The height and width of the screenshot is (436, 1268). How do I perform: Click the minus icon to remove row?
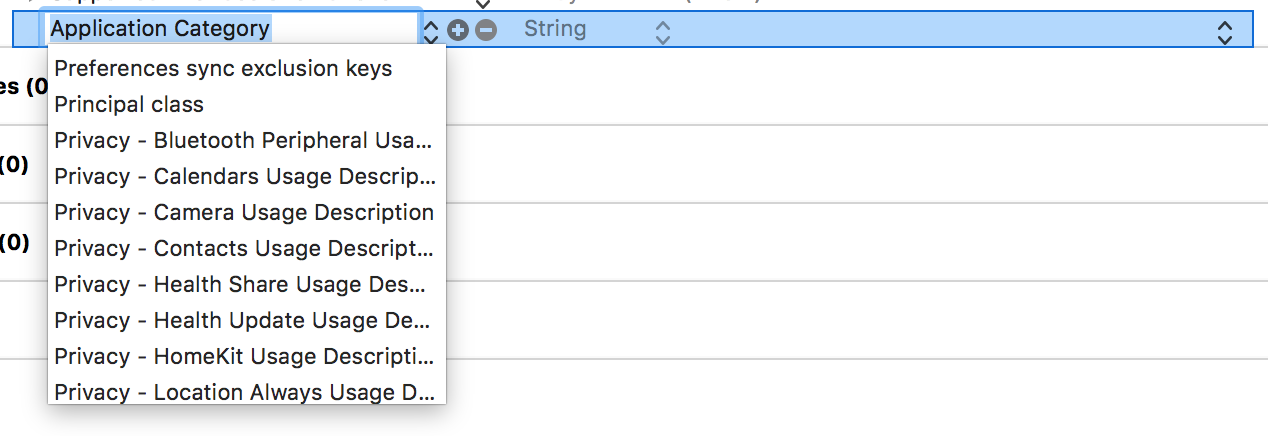click(485, 30)
